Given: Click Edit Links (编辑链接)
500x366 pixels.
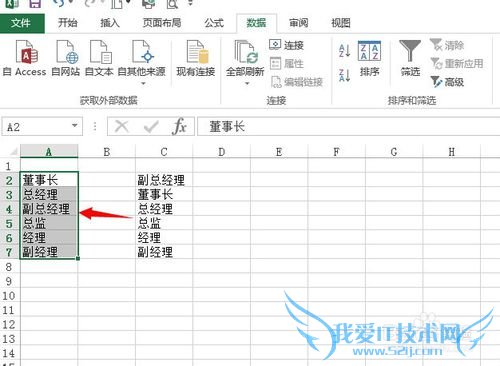Looking at the screenshot, I should point(297,82).
